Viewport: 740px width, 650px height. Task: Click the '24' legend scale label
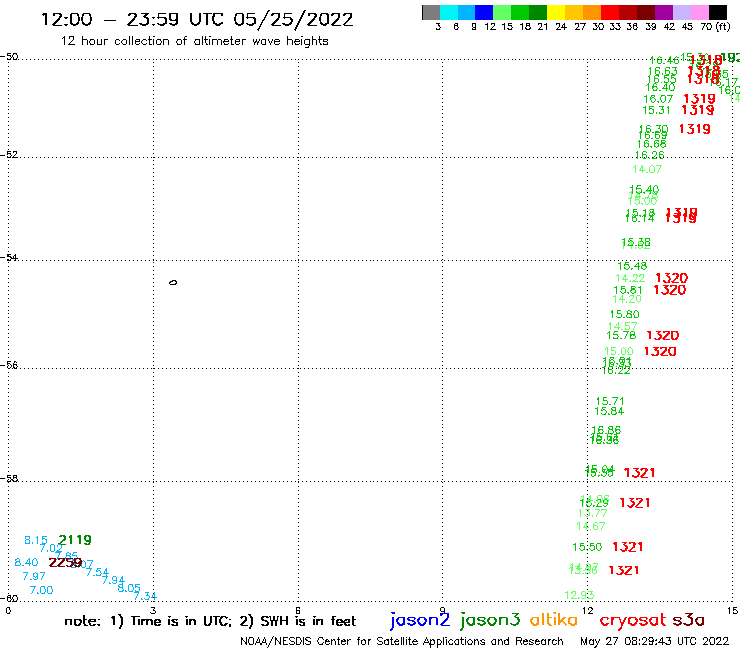(x=561, y=26)
